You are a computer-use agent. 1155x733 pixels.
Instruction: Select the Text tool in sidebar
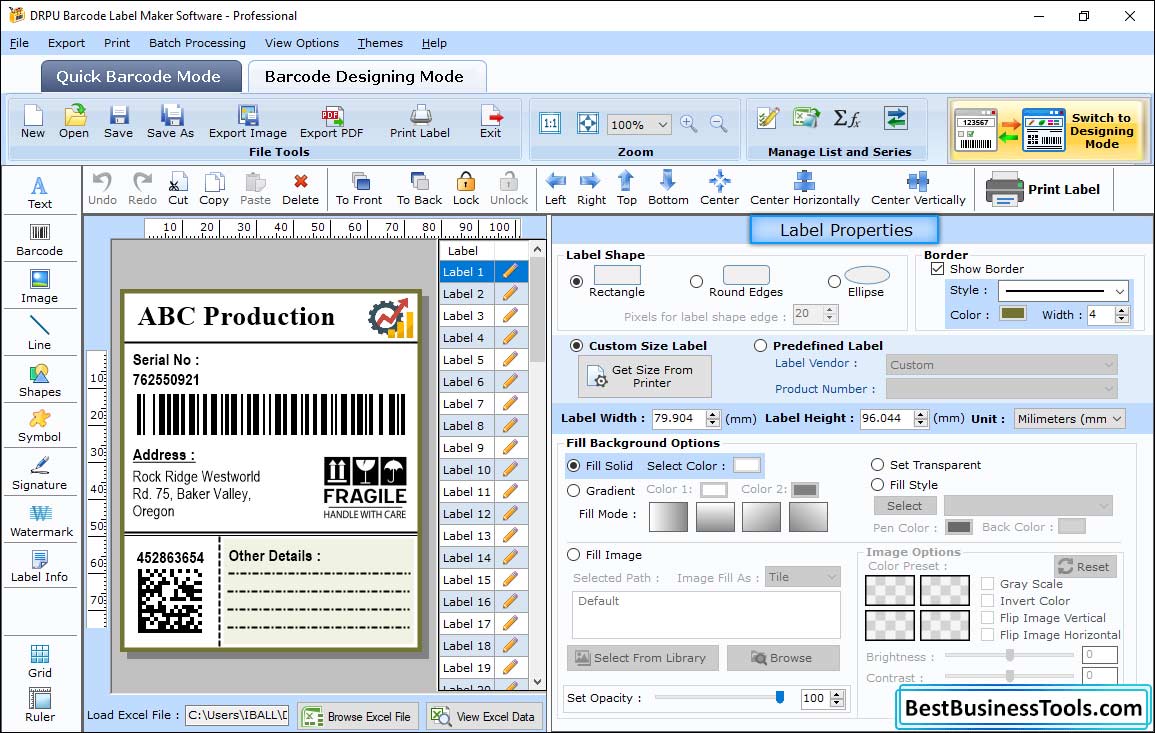point(40,192)
